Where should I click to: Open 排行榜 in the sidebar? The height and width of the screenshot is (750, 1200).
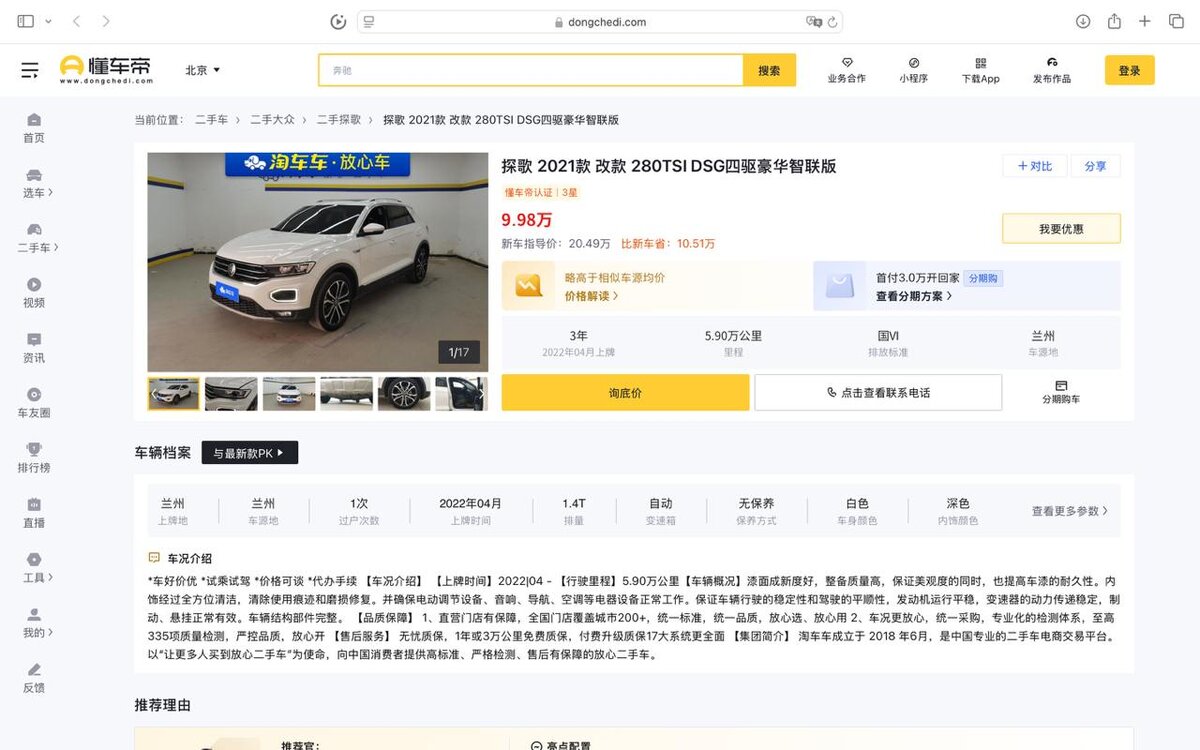click(34, 458)
